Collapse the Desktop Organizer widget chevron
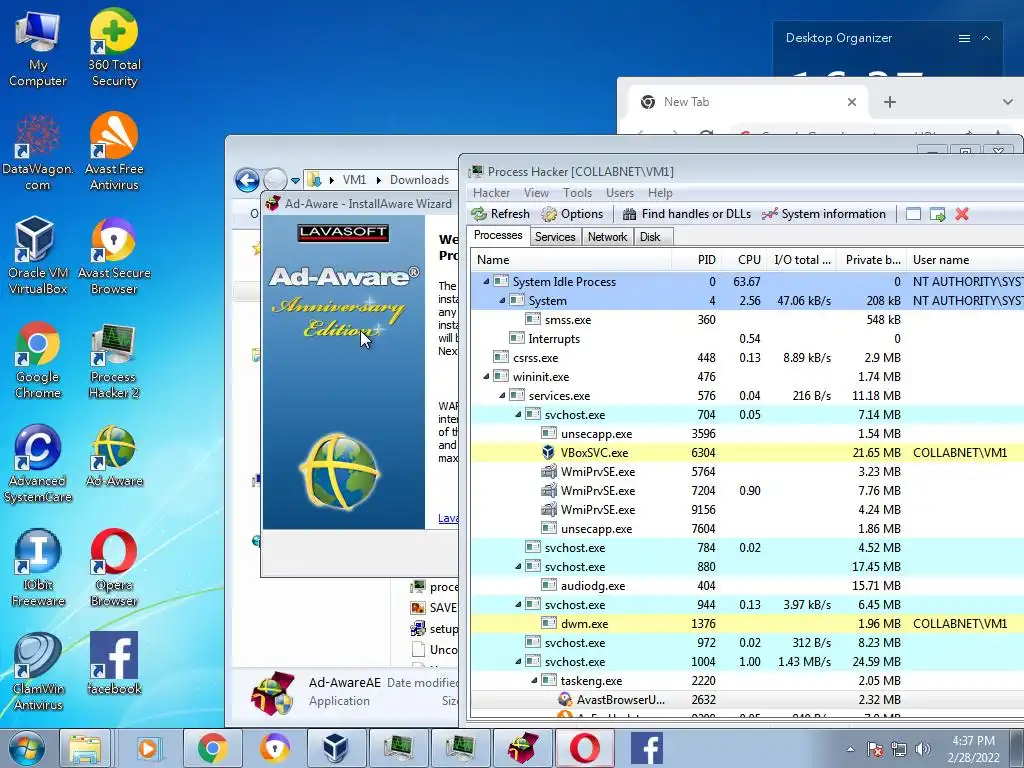Image resolution: width=1024 pixels, height=768 pixels. point(986,39)
